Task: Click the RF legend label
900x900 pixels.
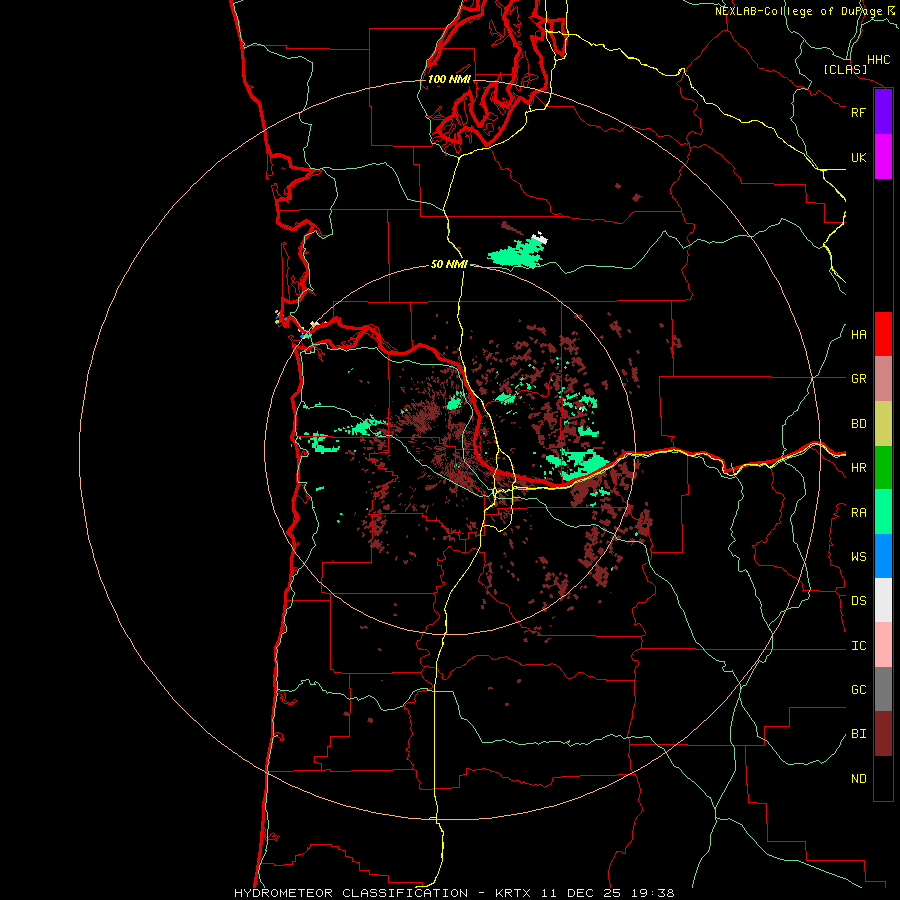Action: click(x=858, y=112)
